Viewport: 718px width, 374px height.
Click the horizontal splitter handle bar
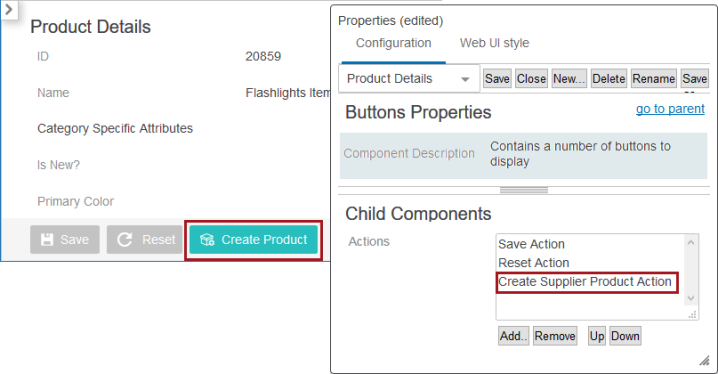tap(524, 190)
